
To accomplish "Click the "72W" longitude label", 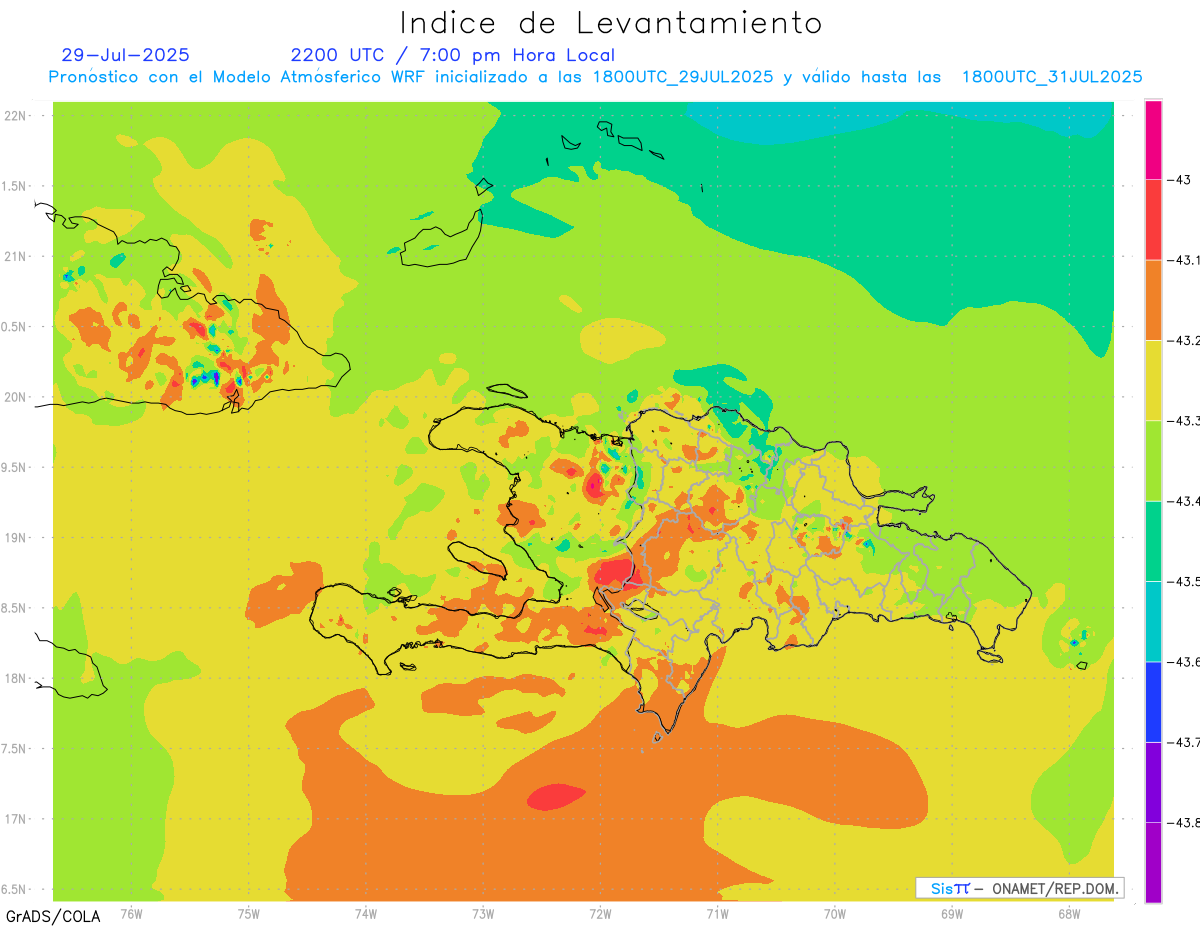I will coord(600,913).
